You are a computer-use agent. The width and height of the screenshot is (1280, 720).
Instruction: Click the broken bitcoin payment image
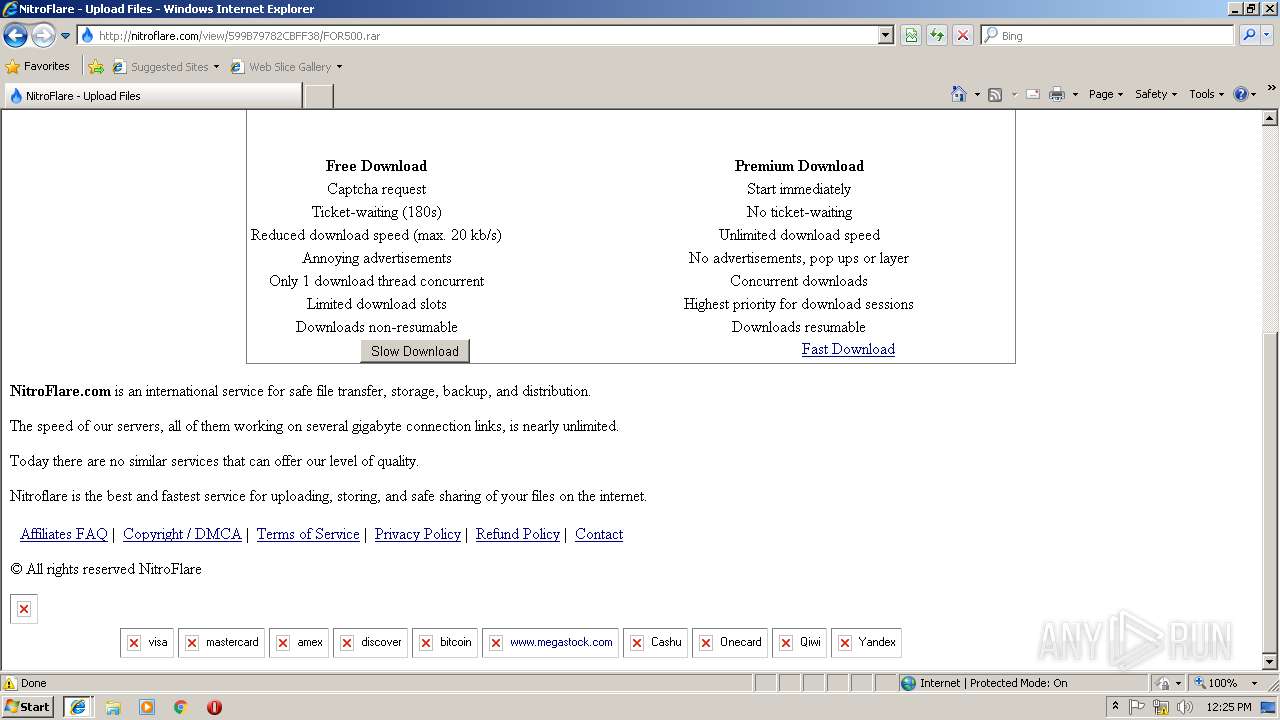pos(445,642)
